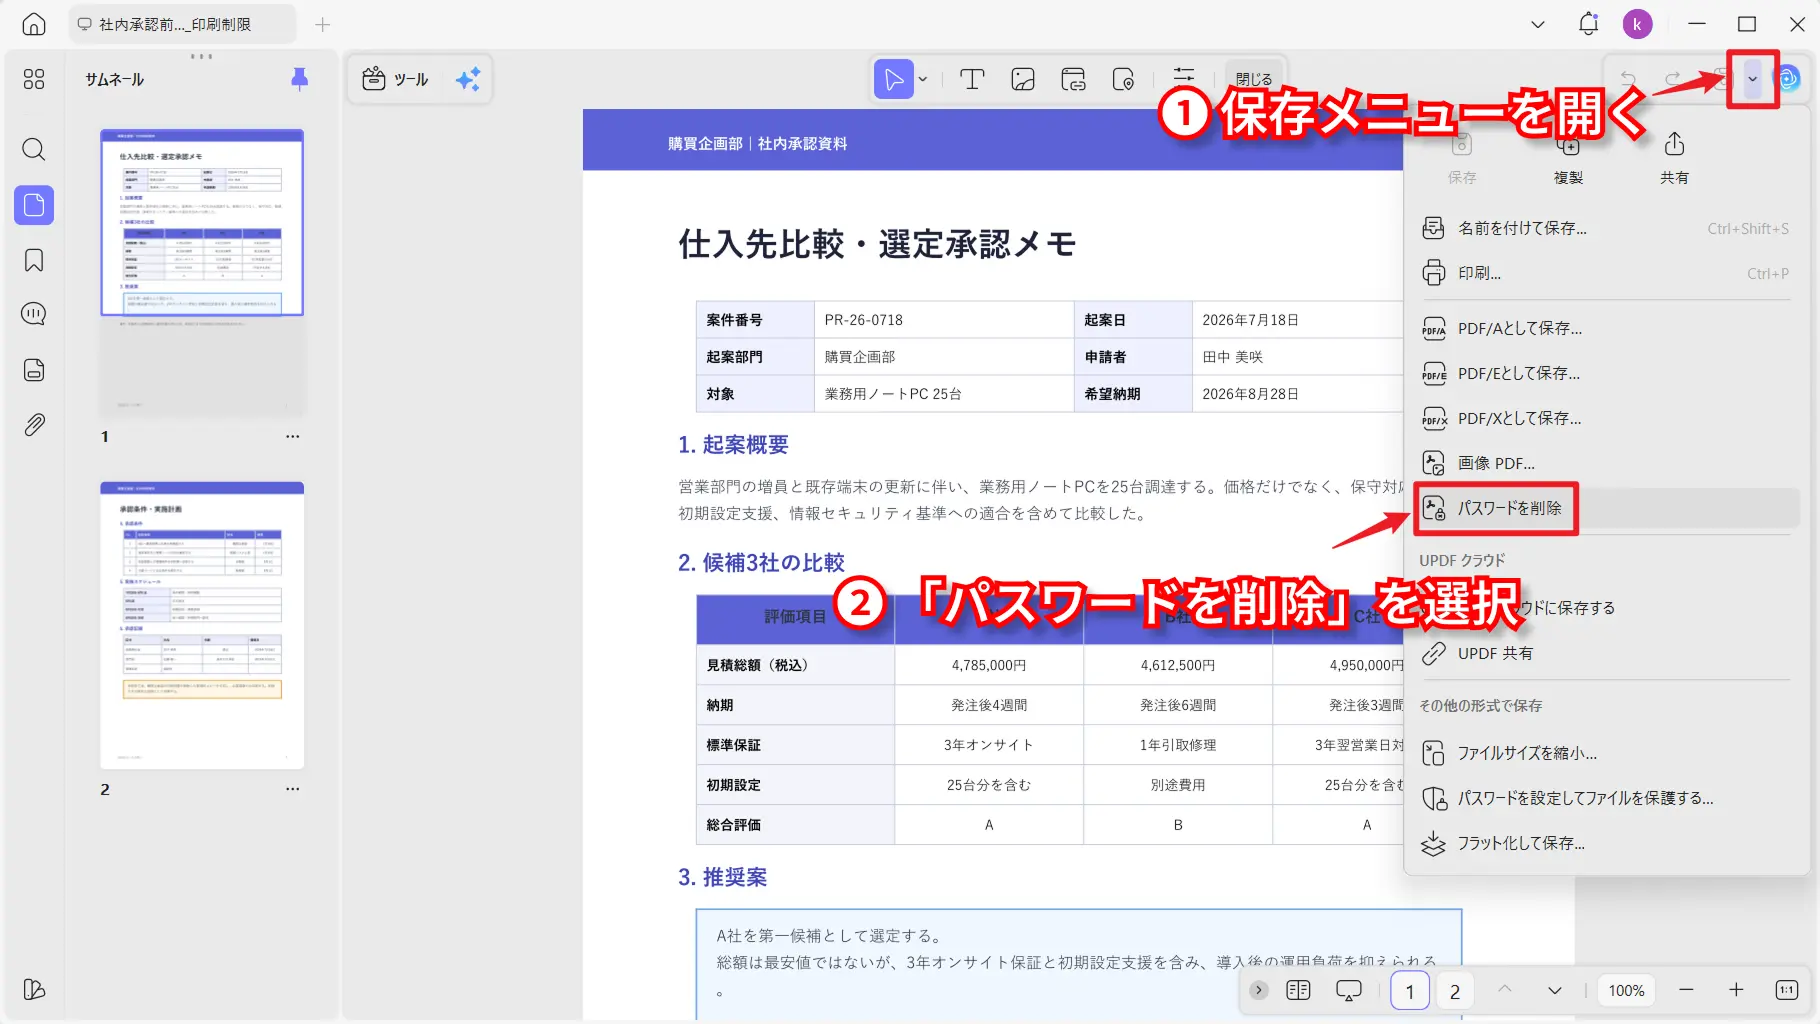The width and height of the screenshot is (1820, 1024).
Task: Choose フラット化して保存...
Action: pyautogui.click(x=1605, y=843)
